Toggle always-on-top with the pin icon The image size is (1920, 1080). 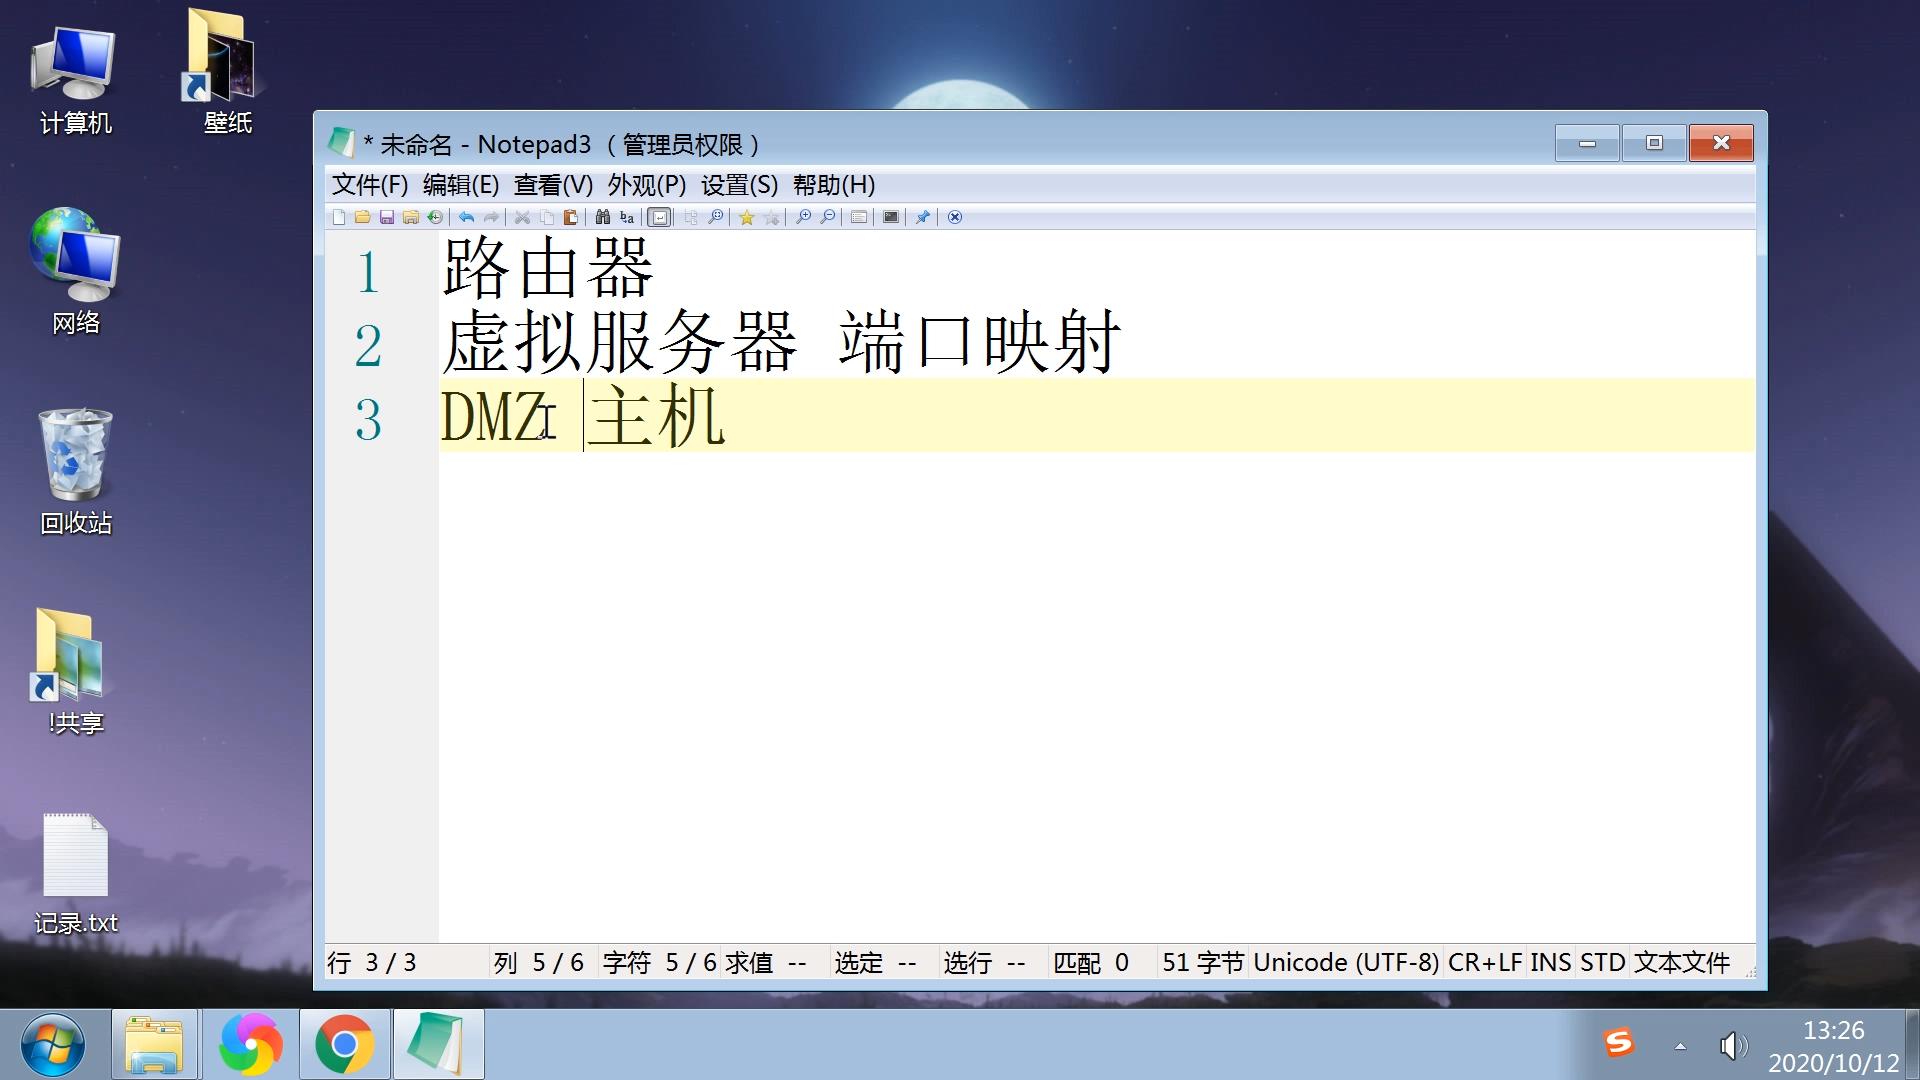click(x=922, y=217)
